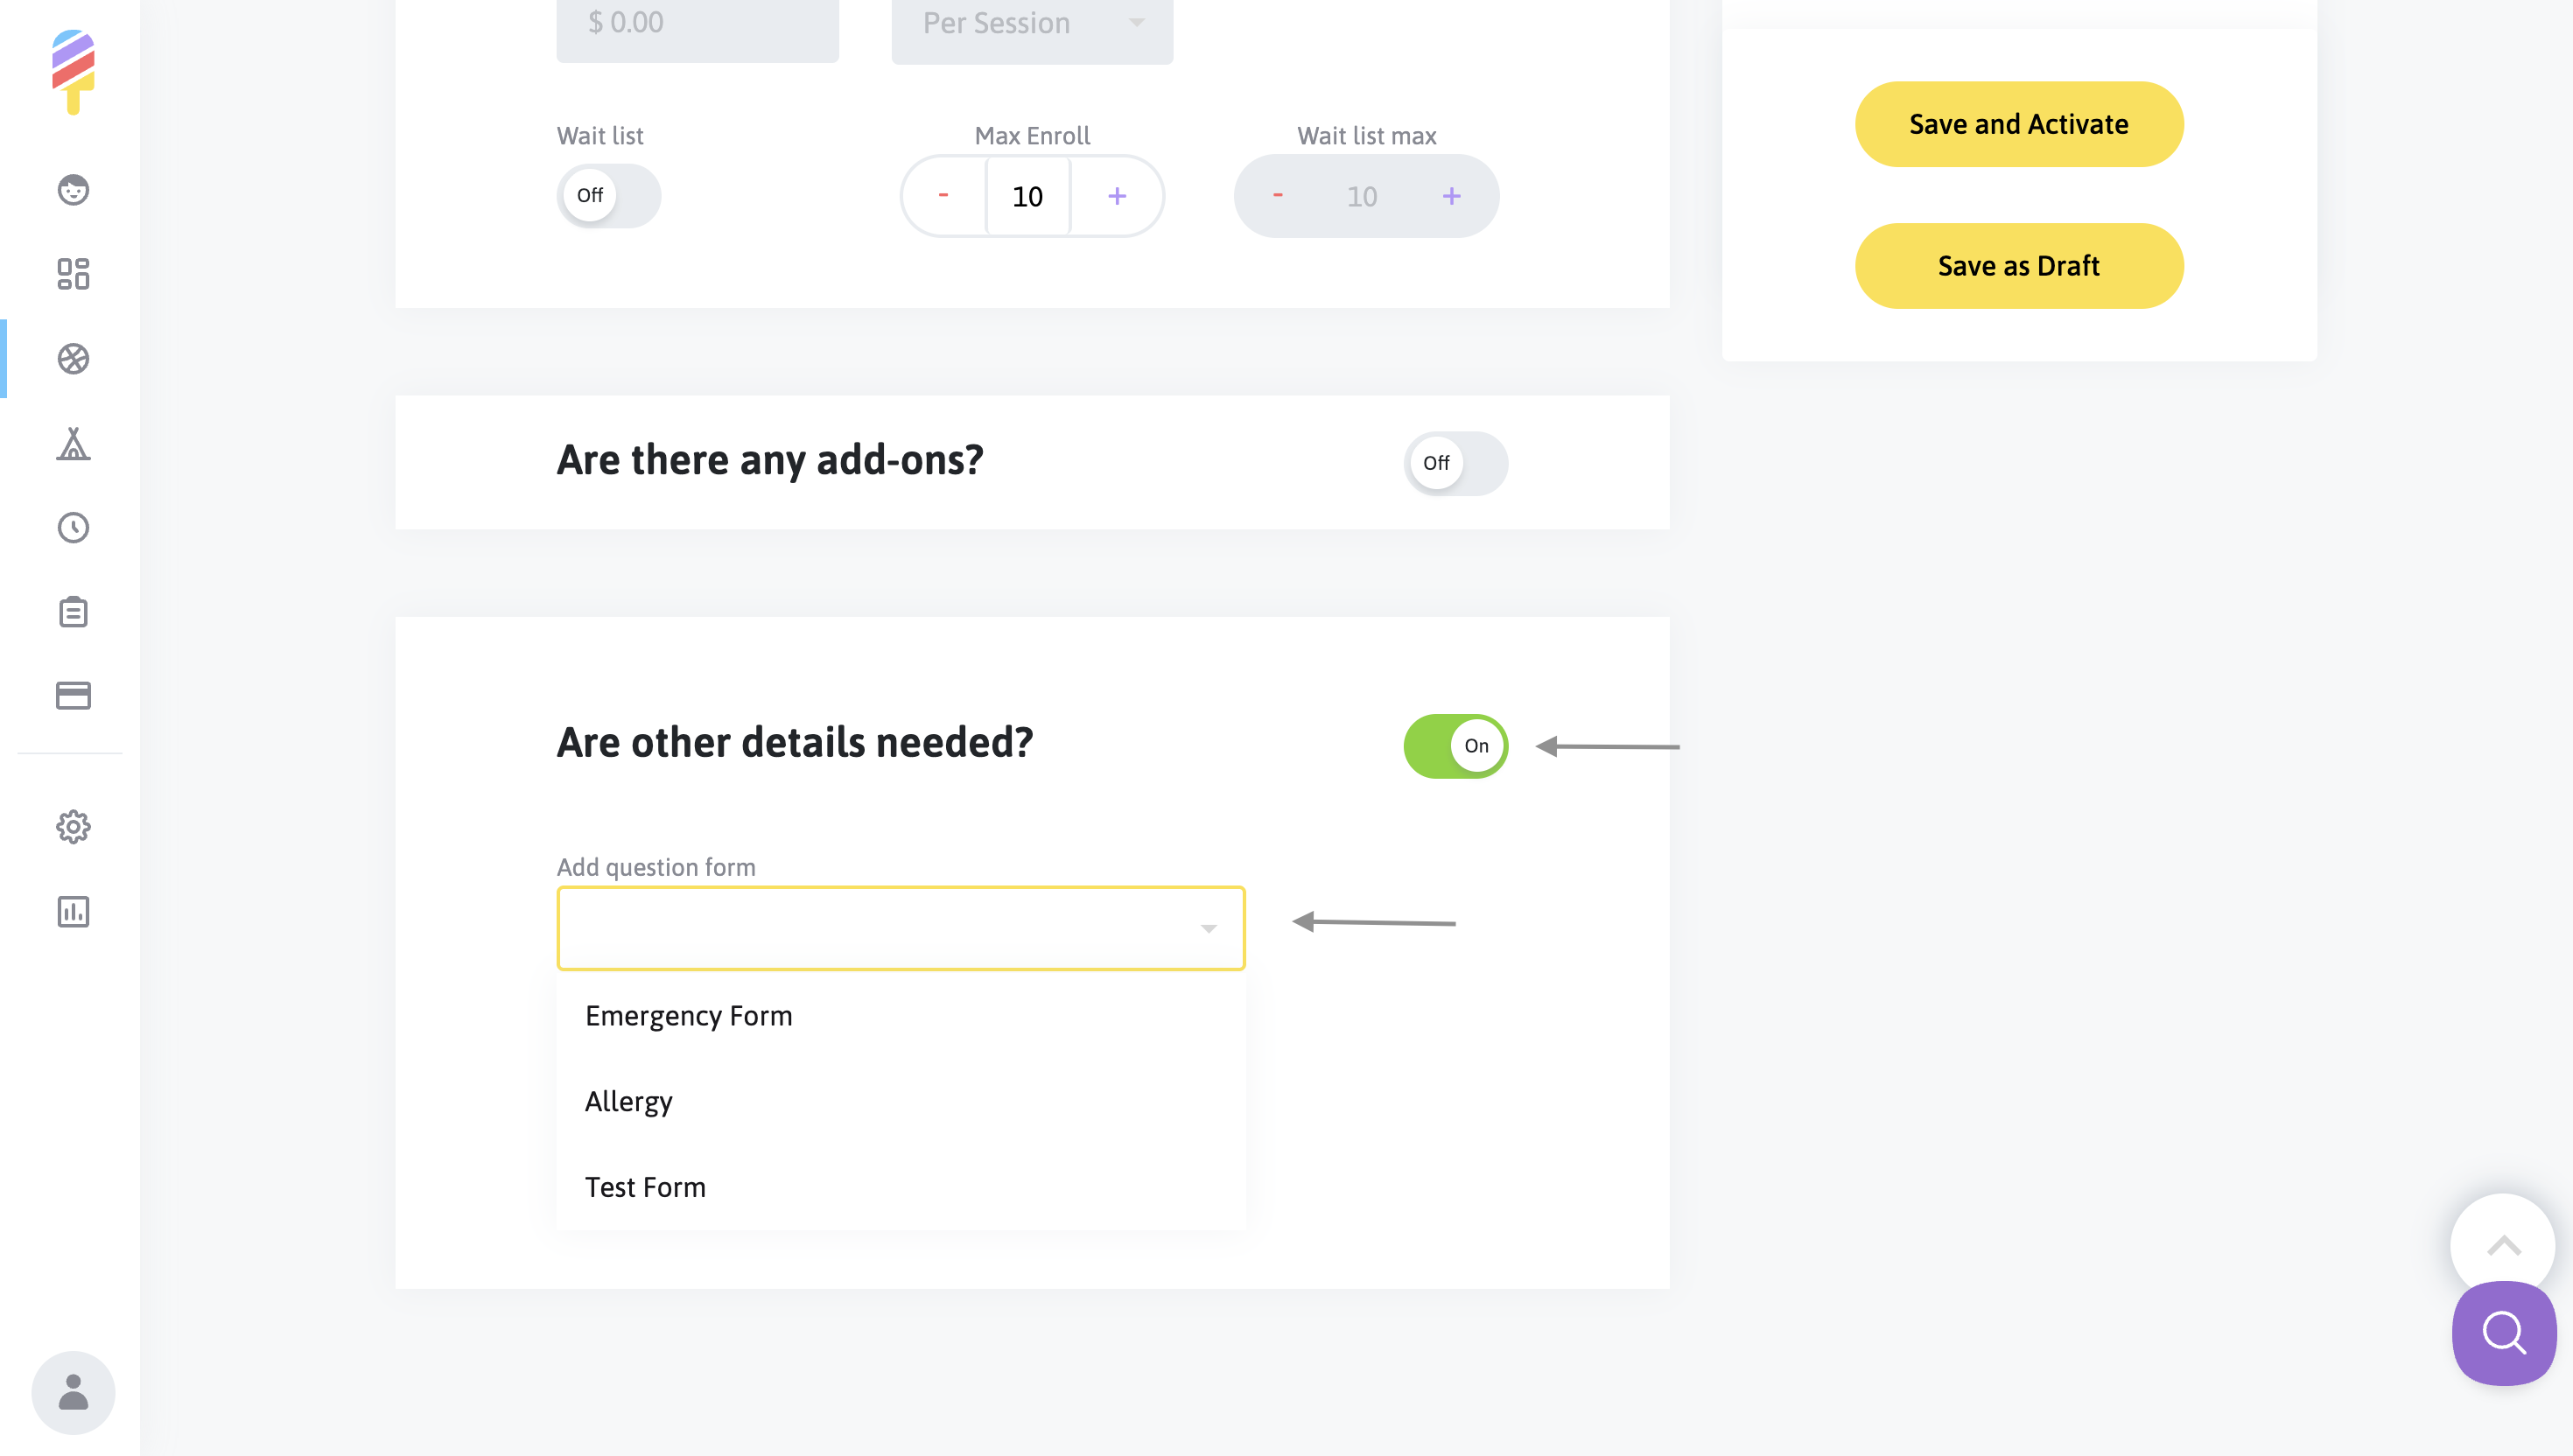Click Save as Draft button
2573x1456 pixels.
[2018, 266]
